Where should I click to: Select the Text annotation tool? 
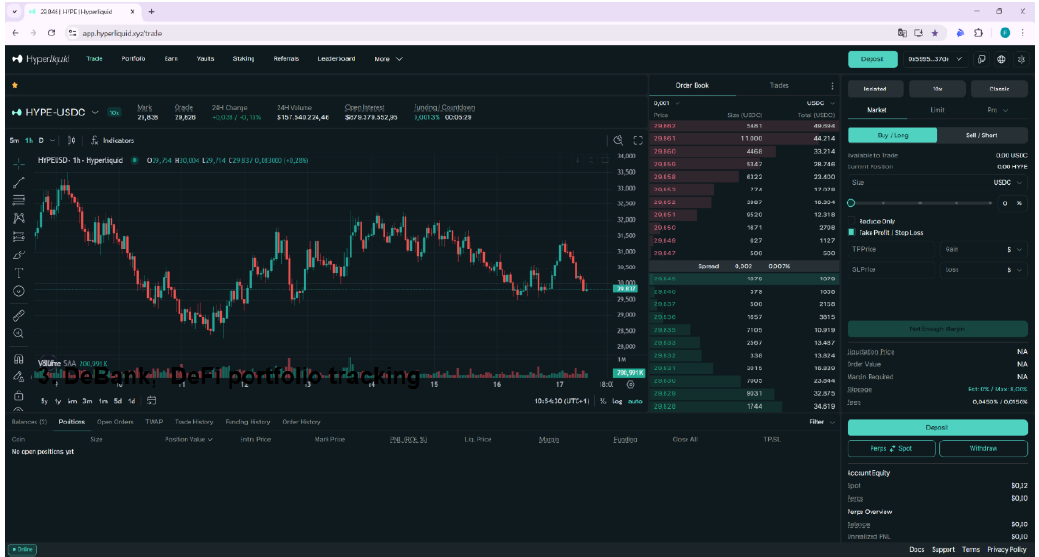click(19, 272)
